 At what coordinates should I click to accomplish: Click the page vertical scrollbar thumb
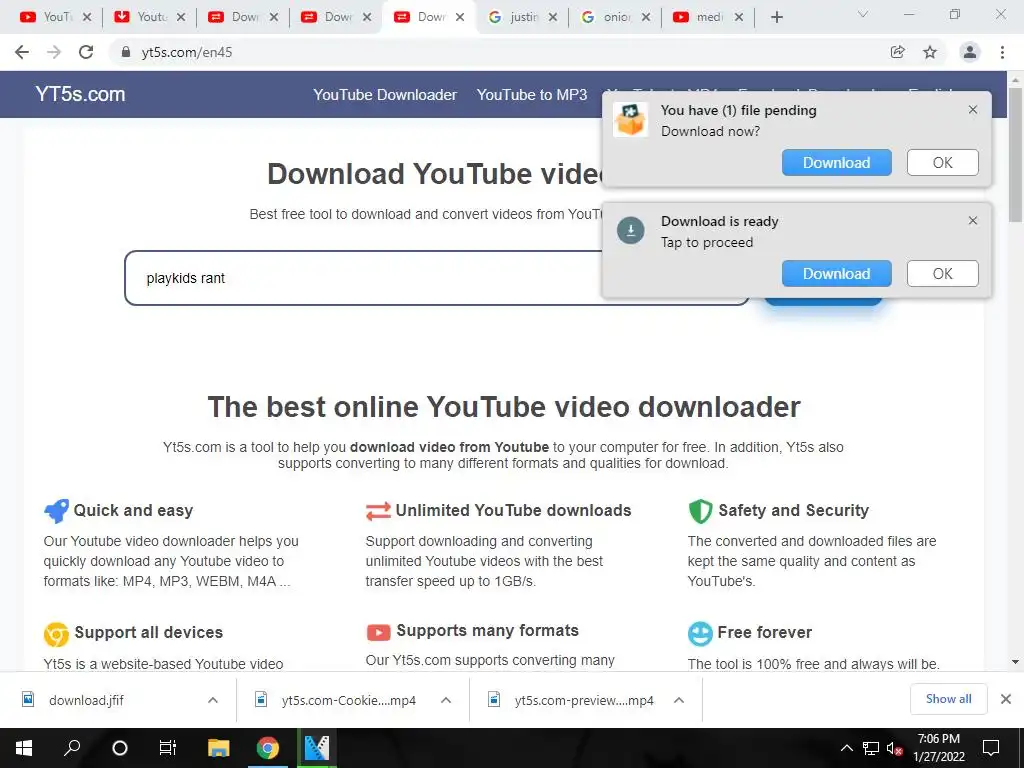tap(1016, 155)
